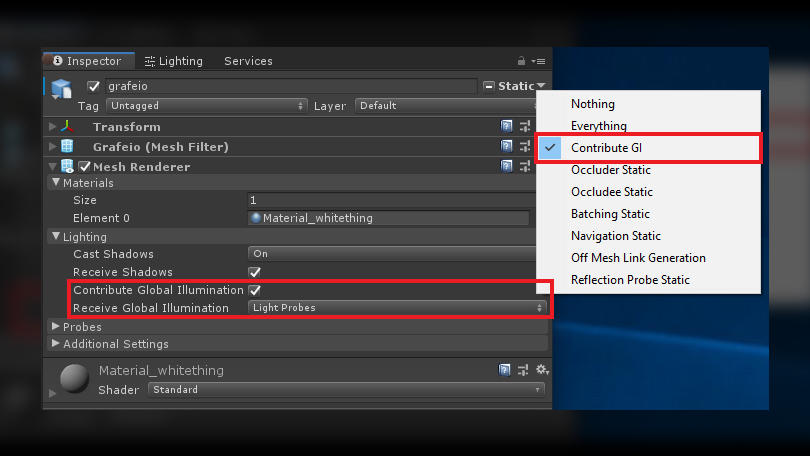The image size is (810, 456).
Task: Disable the Mesh Renderer checkbox
Action: (x=85, y=166)
